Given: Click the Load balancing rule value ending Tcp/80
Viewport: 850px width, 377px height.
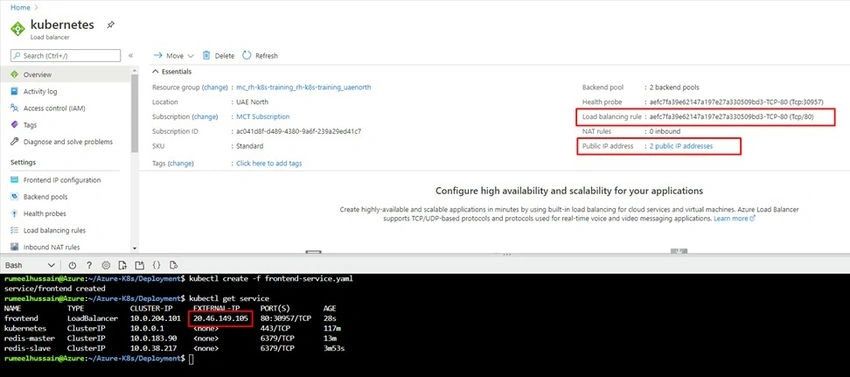Looking at the screenshot, I should coord(731,116).
